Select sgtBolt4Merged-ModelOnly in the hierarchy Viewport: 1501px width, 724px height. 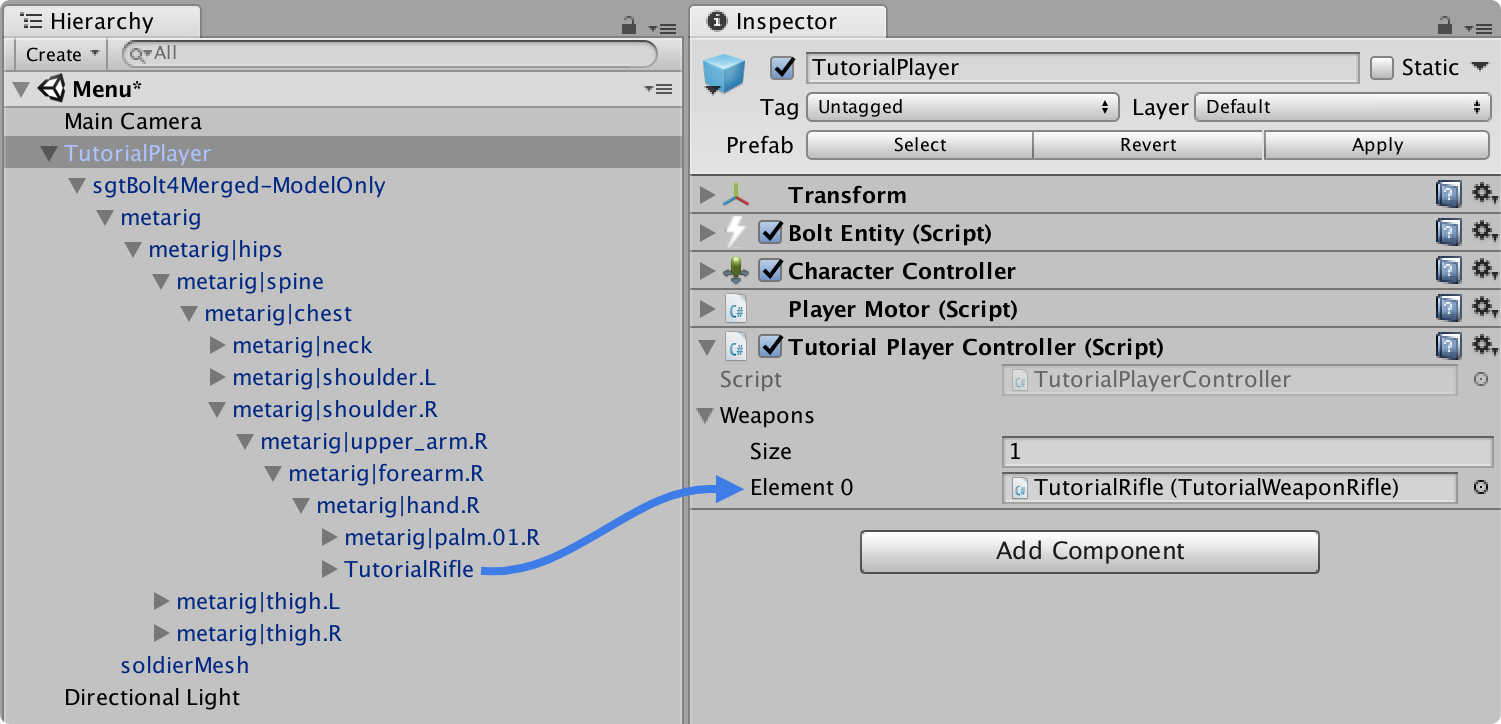pyautogui.click(x=239, y=186)
